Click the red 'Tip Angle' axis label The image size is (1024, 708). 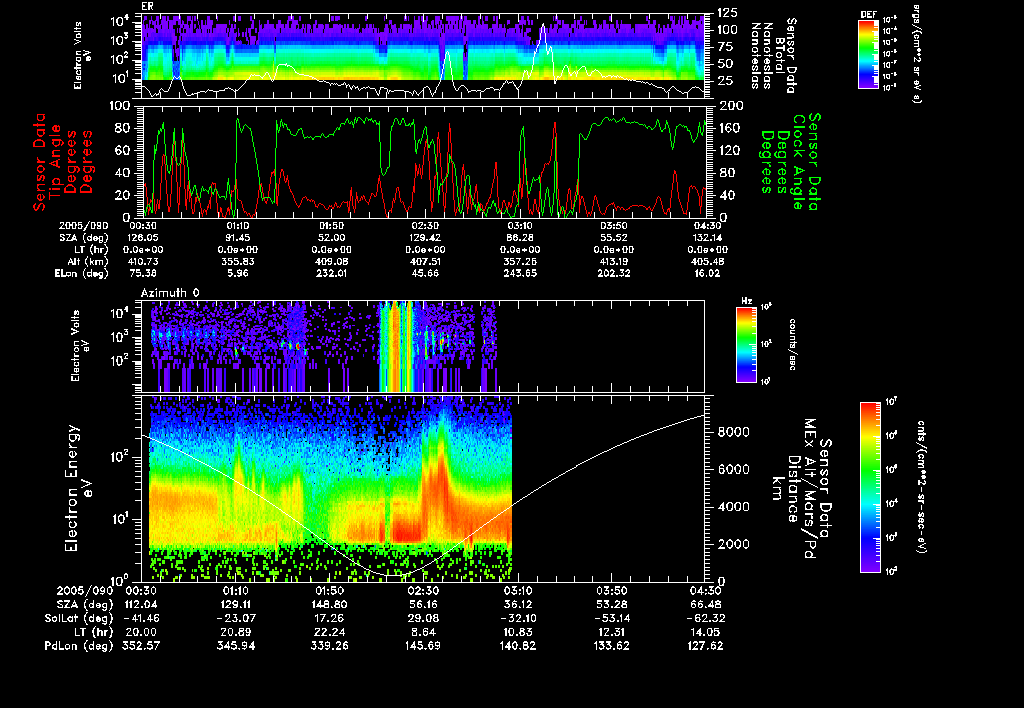click(56, 162)
